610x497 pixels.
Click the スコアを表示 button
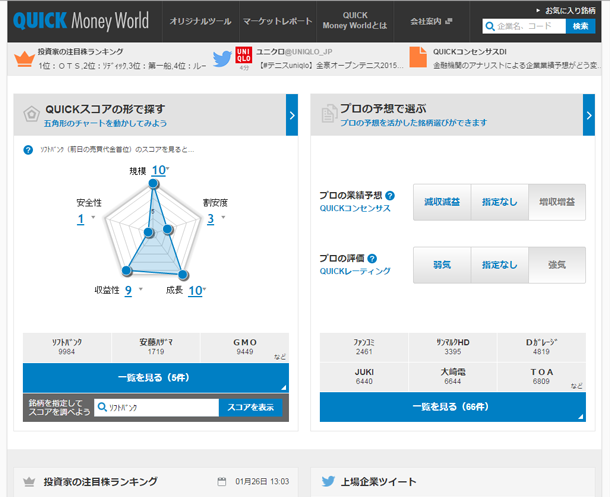(x=251, y=407)
